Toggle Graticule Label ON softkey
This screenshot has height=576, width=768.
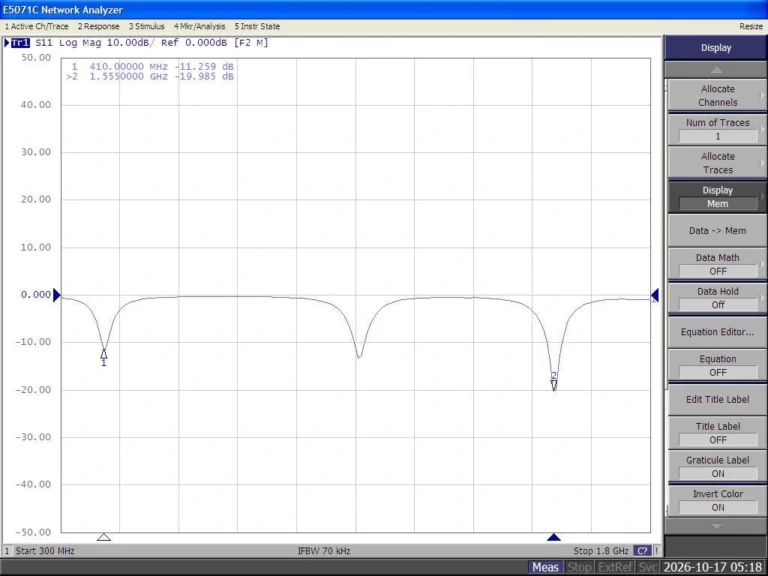click(717, 467)
